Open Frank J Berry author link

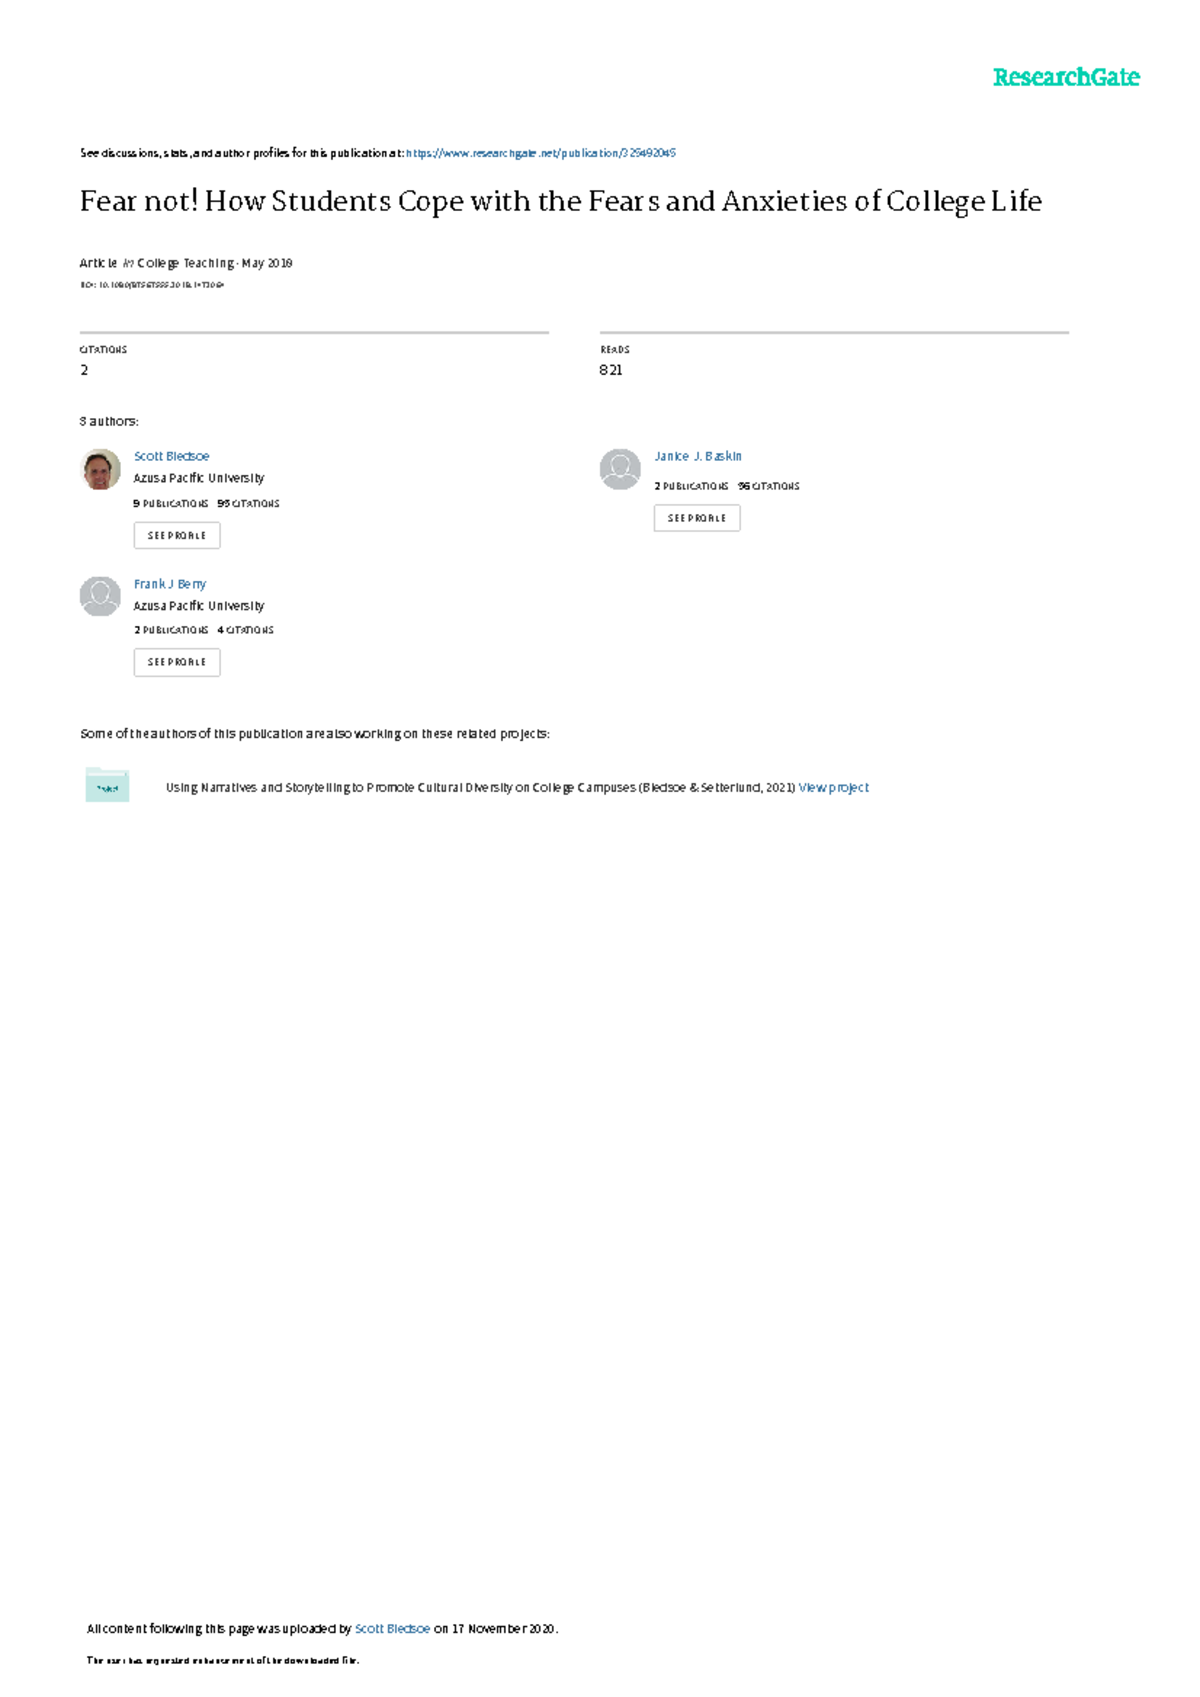pos(170,584)
